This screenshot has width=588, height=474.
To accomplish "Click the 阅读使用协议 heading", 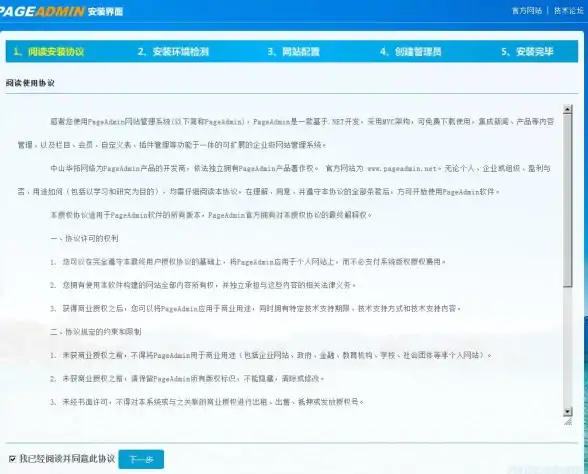I will 30,83.
